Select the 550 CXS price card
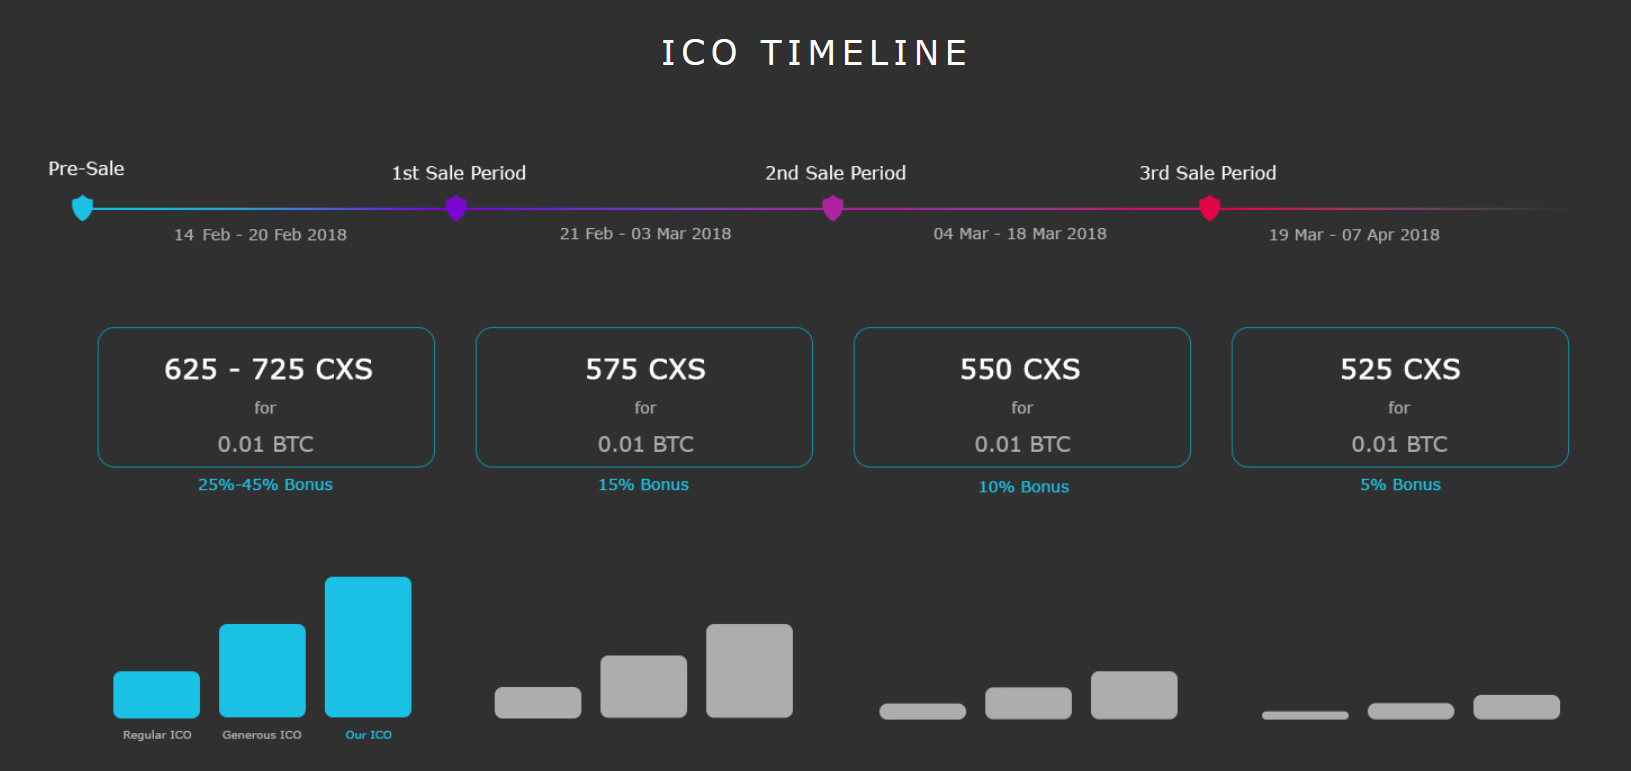The width and height of the screenshot is (1631, 771). (x=1022, y=397)
